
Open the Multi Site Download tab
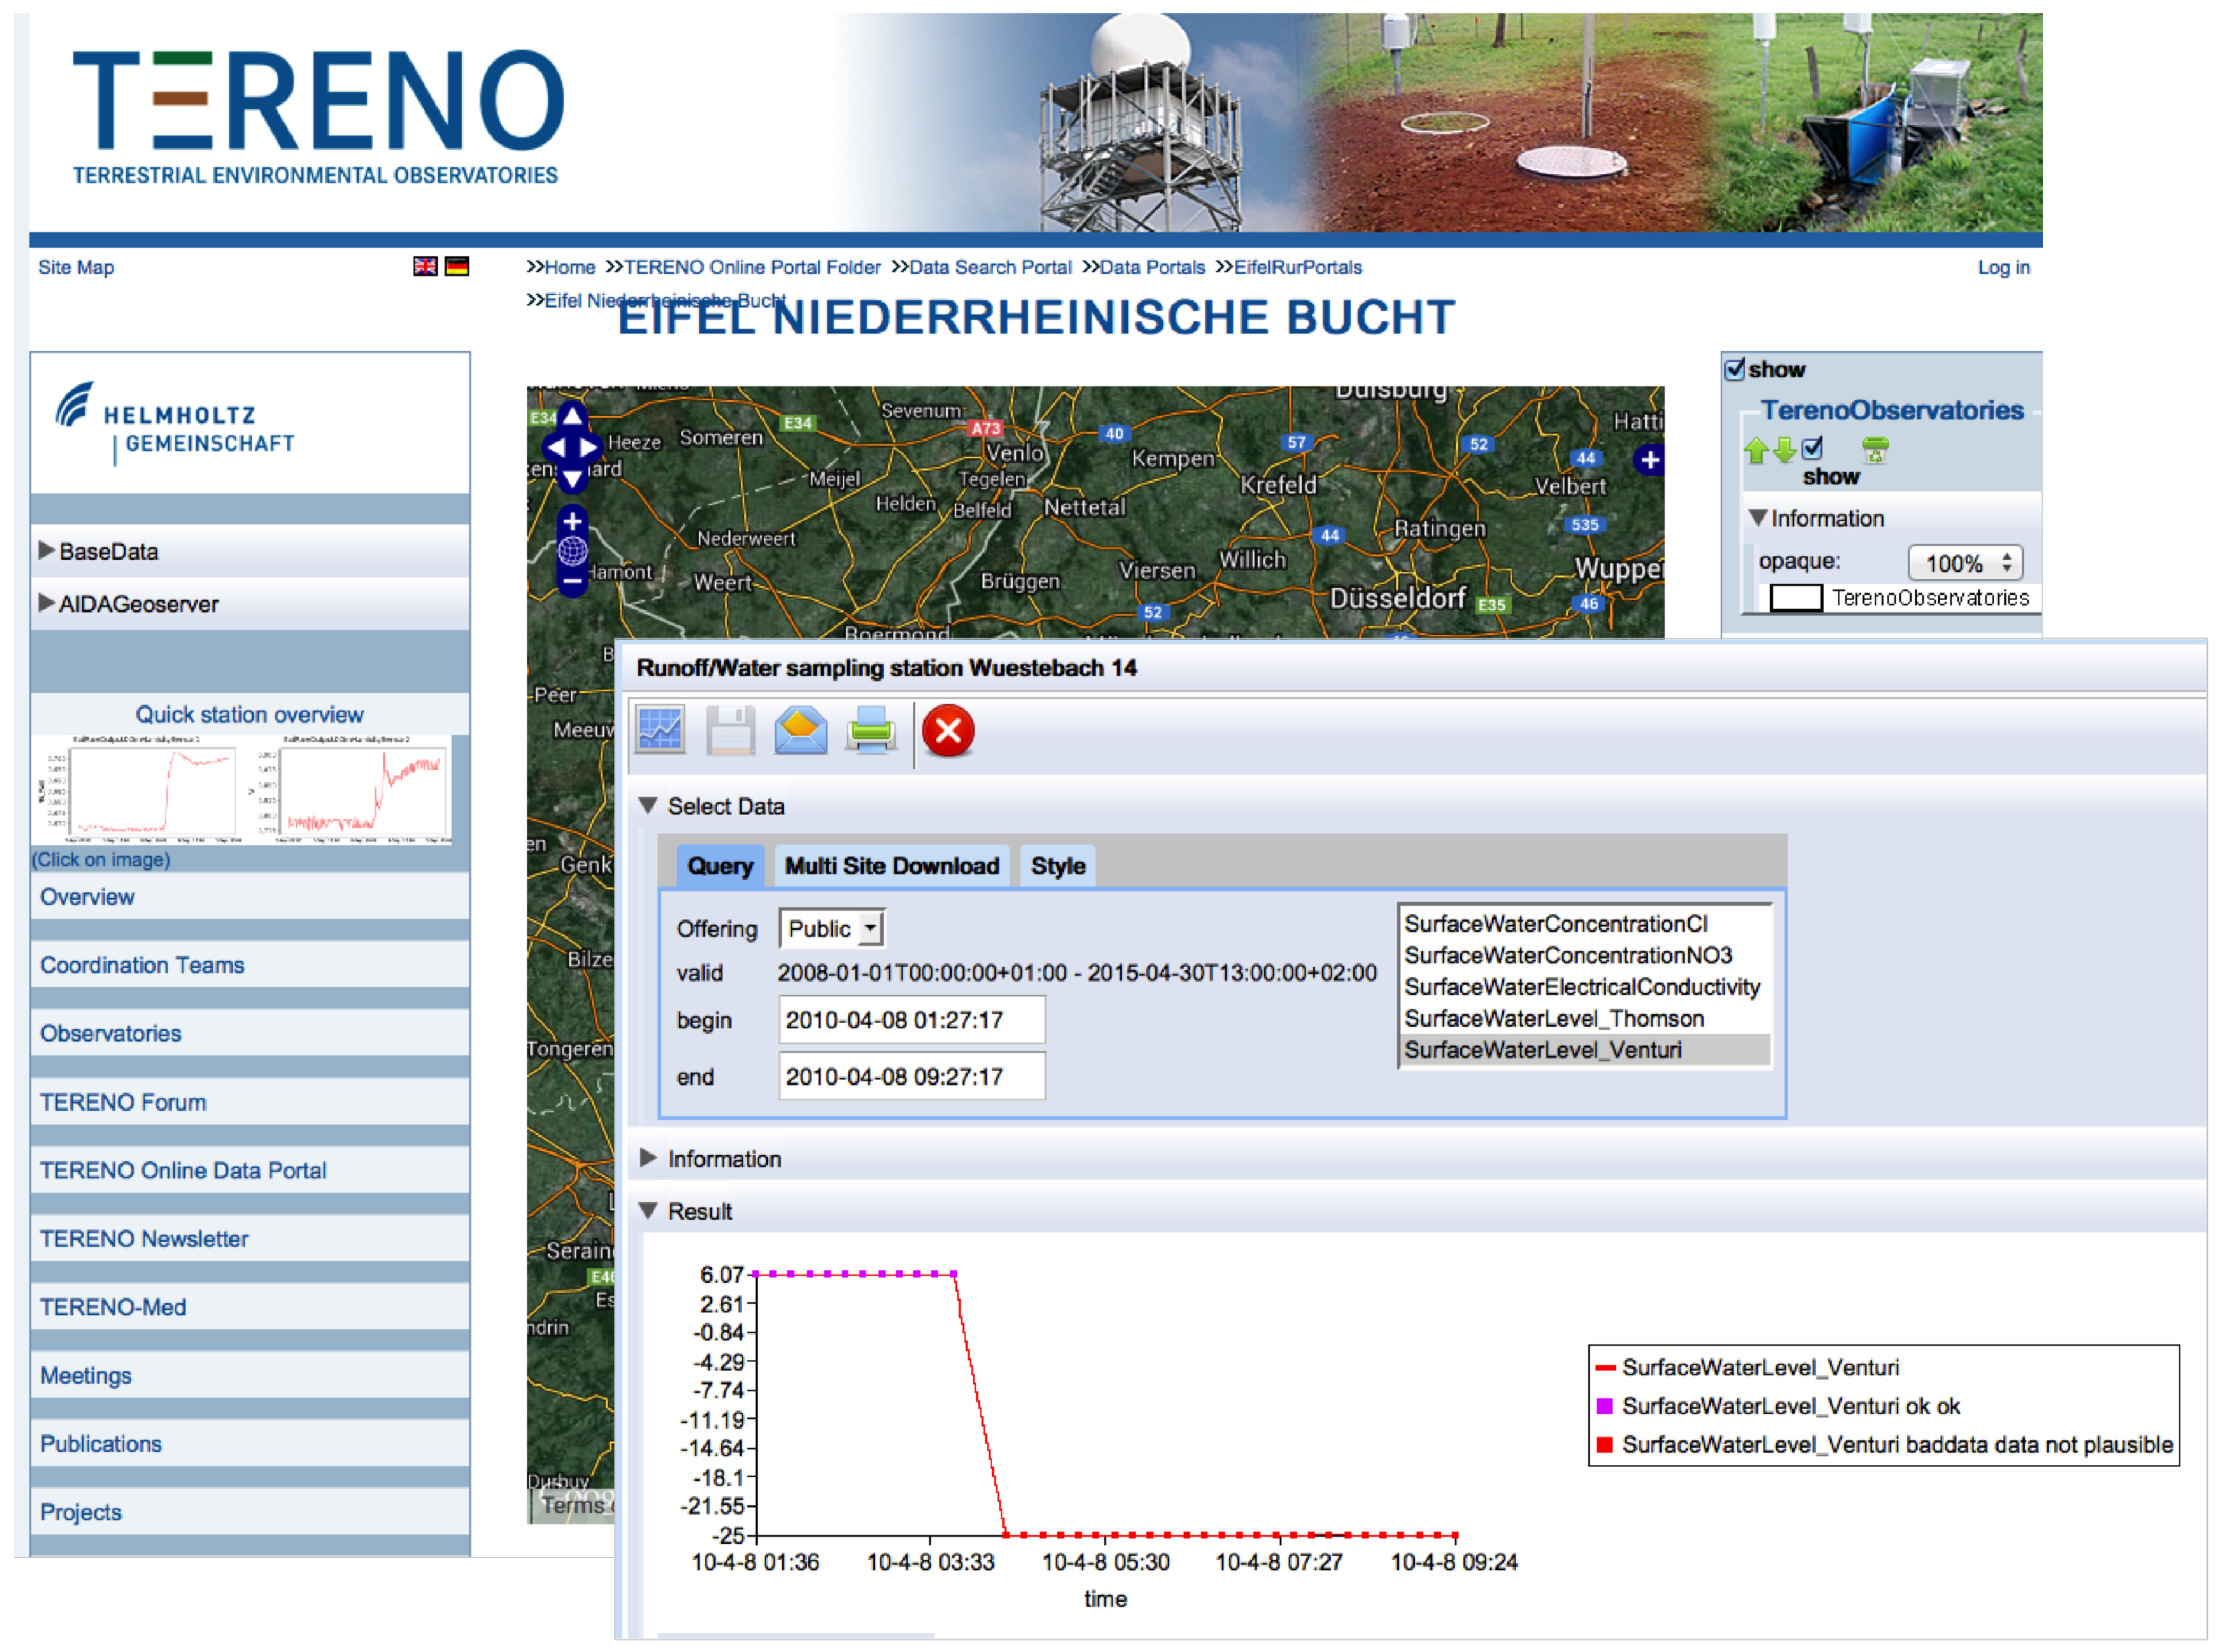tap(891, 866)
